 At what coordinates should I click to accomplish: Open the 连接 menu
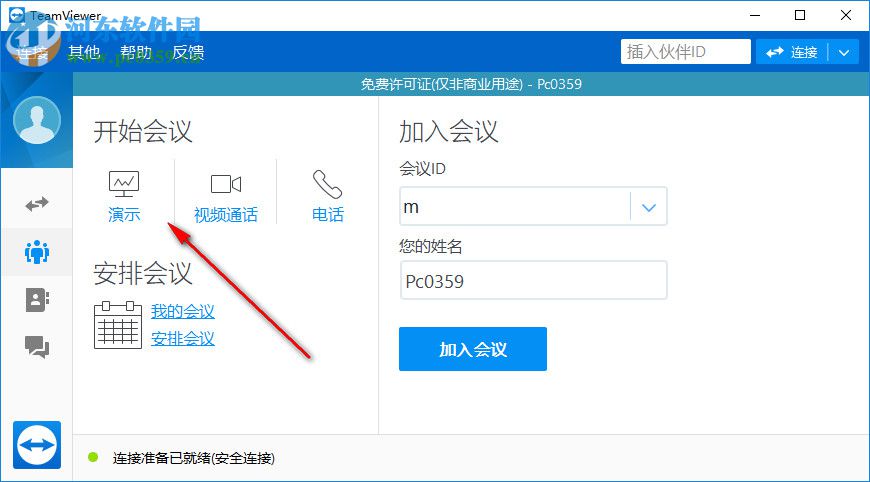click(x=32, y=53)
